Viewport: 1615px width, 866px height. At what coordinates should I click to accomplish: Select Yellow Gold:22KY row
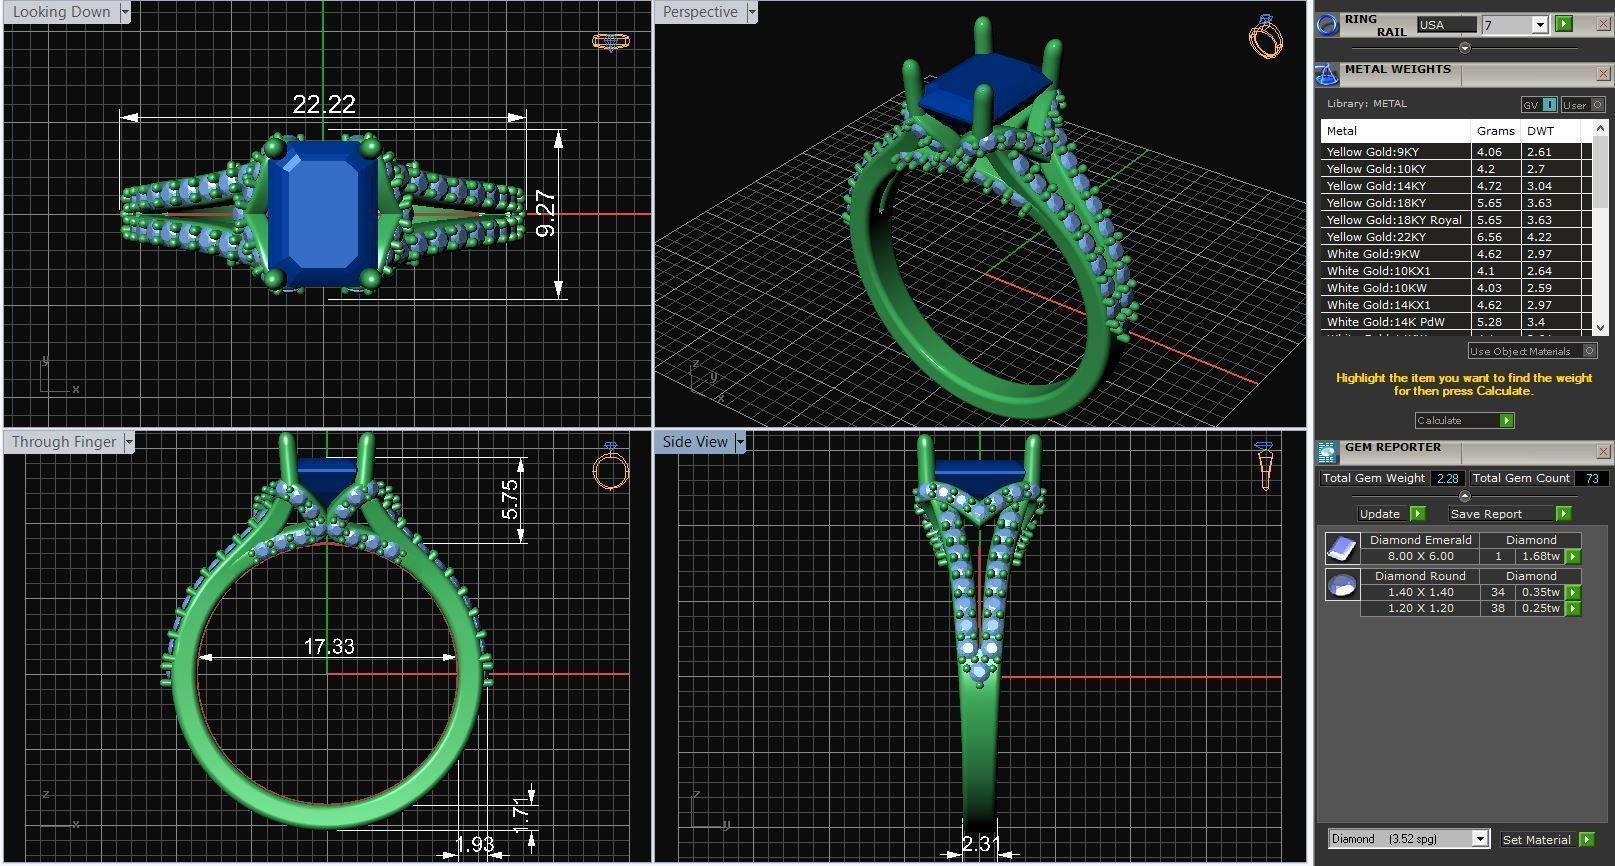[1457, 237]
